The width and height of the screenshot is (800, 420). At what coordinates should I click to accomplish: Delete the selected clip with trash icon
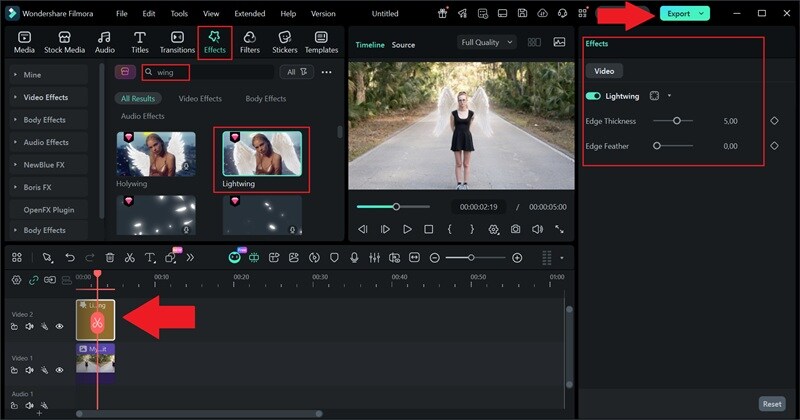click(x=110, y=258)
